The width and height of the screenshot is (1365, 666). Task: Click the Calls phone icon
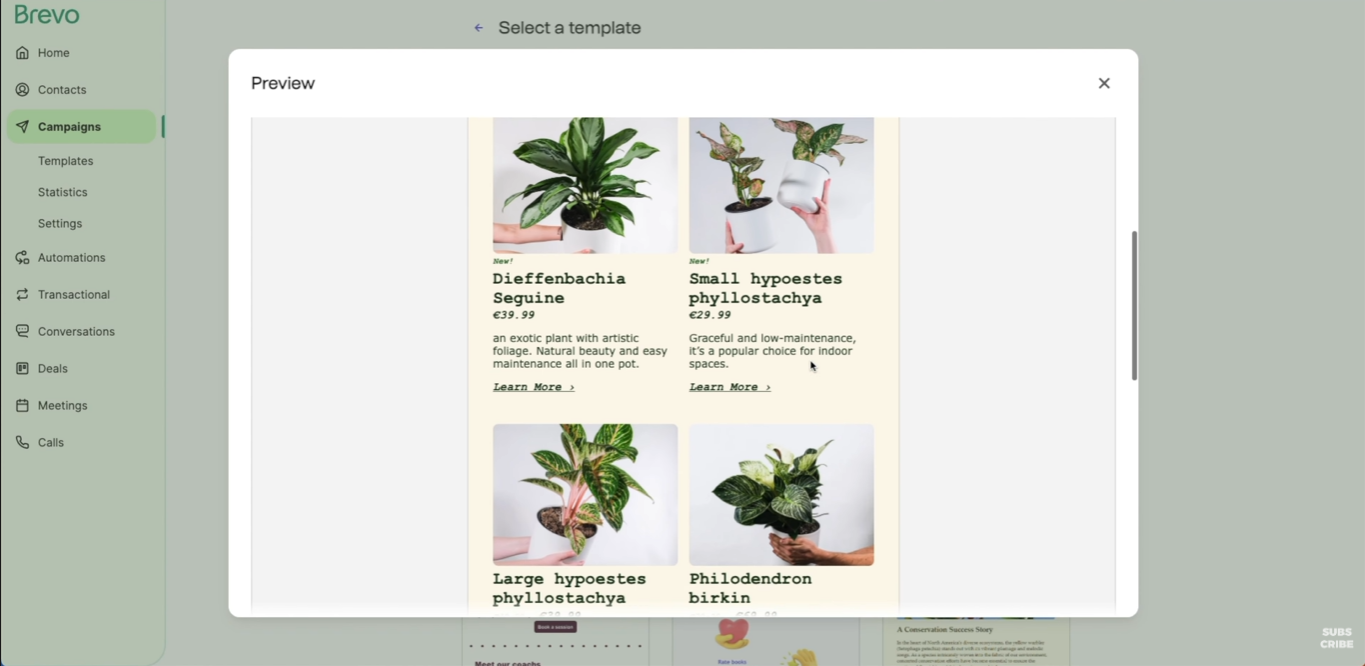click(22, 443)
